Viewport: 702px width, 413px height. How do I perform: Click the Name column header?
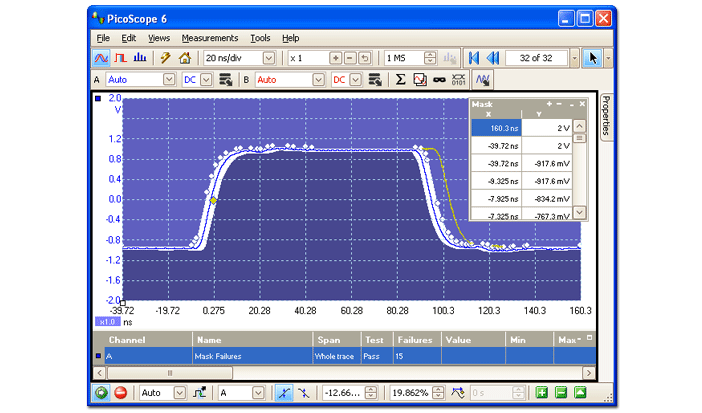pos(253,340)
